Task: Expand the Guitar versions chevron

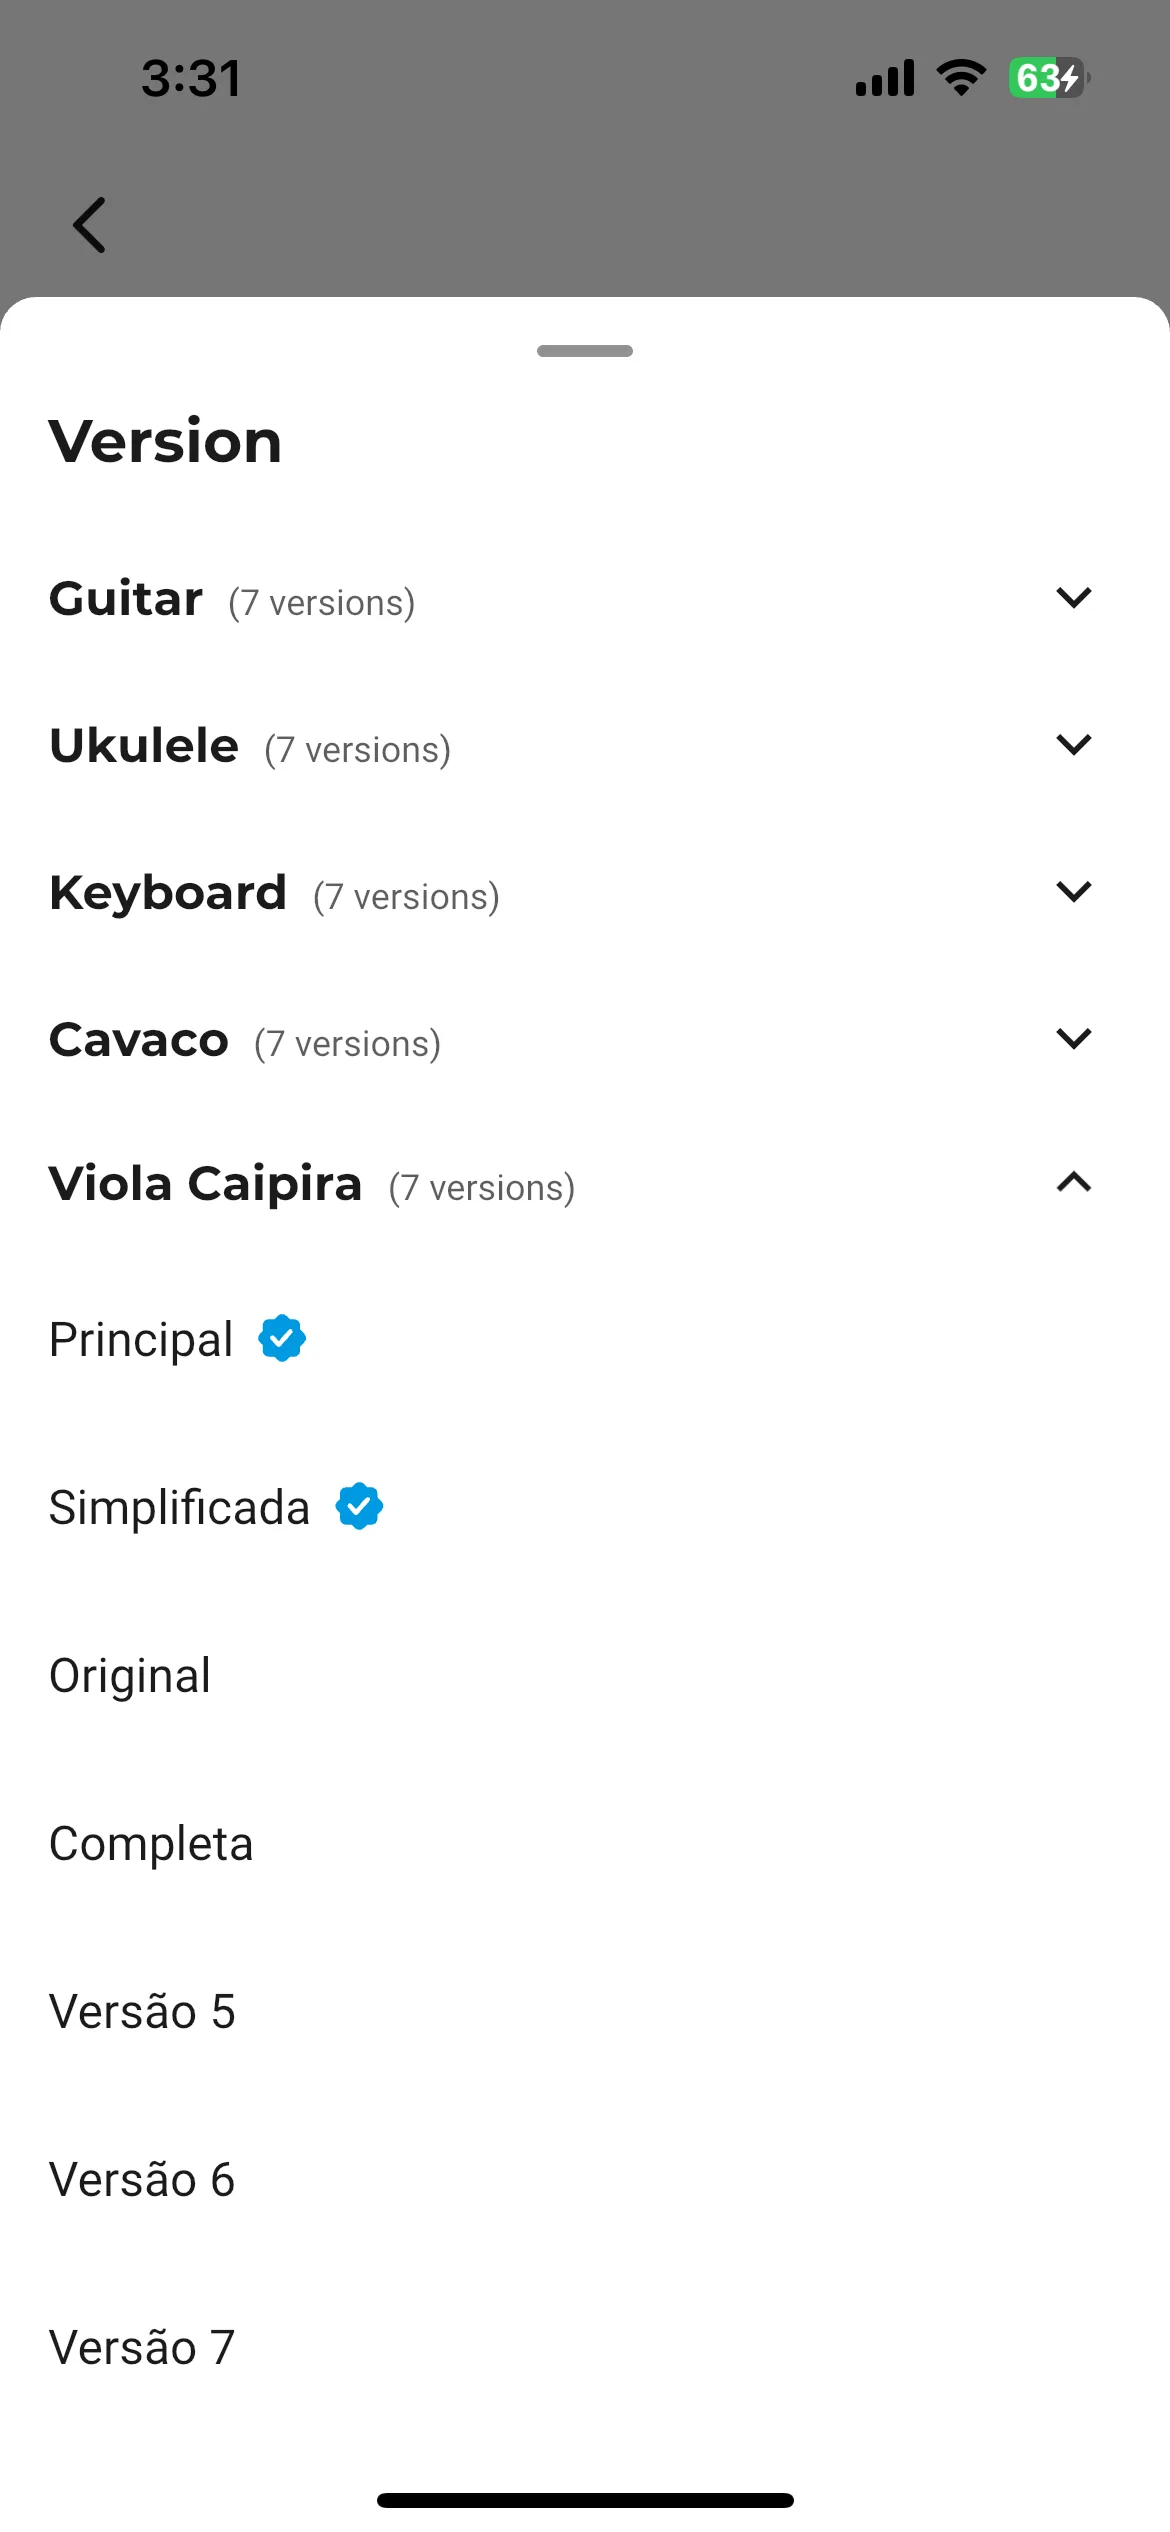Action: [x=1074, y=598]
